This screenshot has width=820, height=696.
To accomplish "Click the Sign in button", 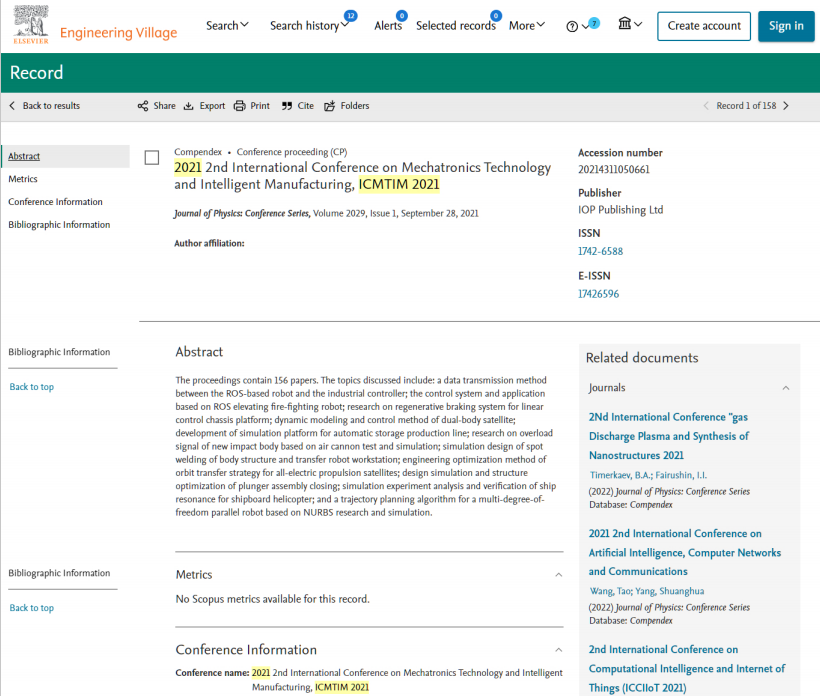I will 786,26.
